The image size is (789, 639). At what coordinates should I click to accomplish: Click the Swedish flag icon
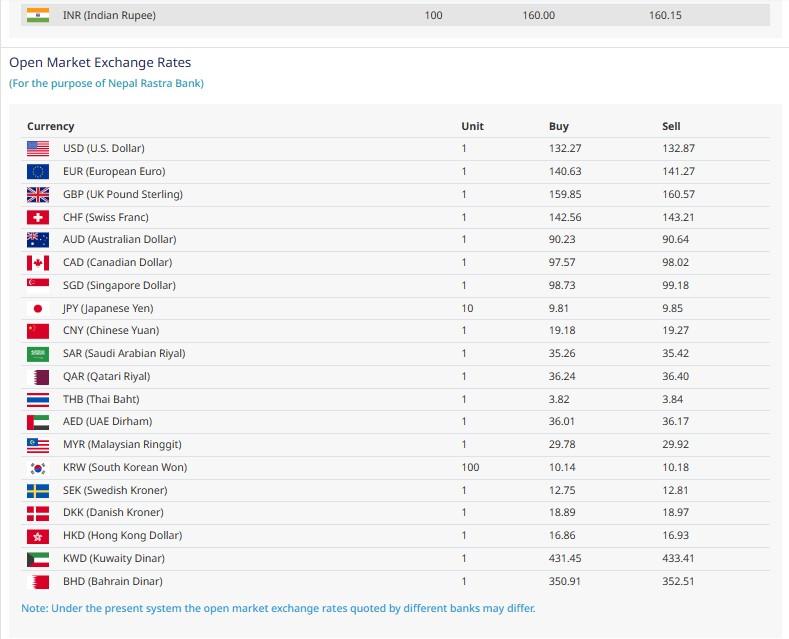tap(38, 490)
